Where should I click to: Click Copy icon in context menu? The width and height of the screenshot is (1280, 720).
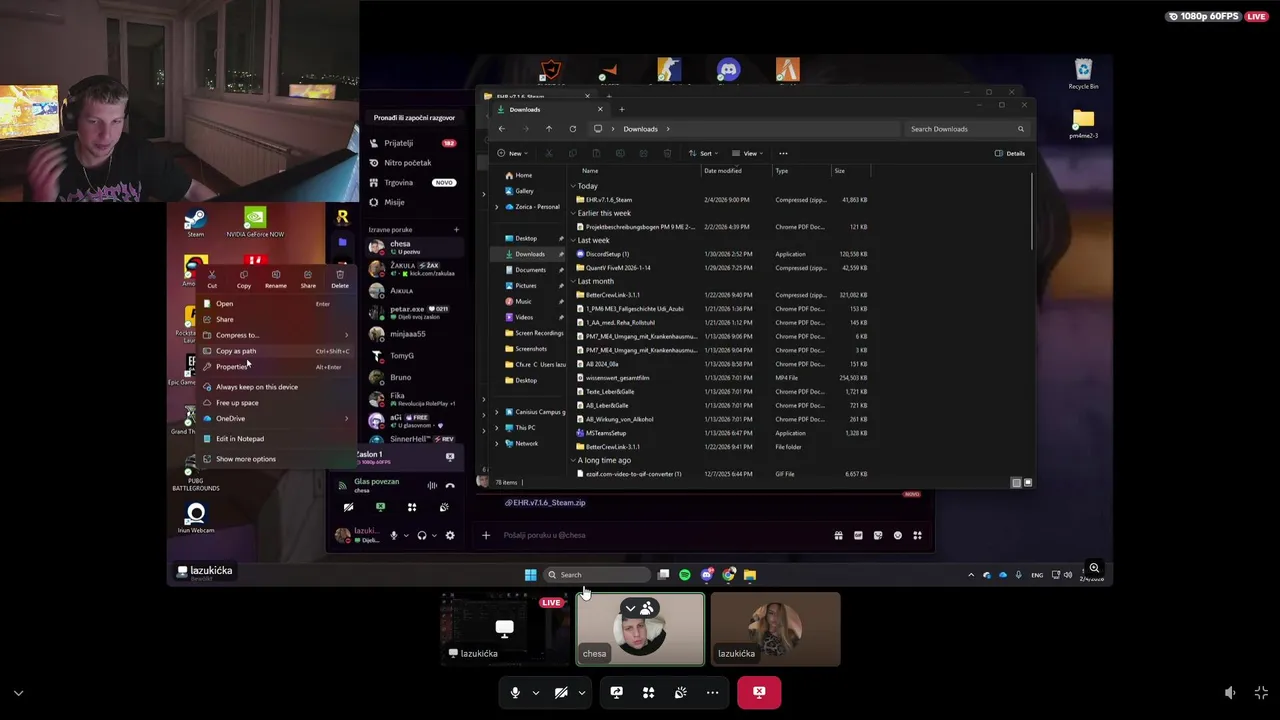point(244,279)
